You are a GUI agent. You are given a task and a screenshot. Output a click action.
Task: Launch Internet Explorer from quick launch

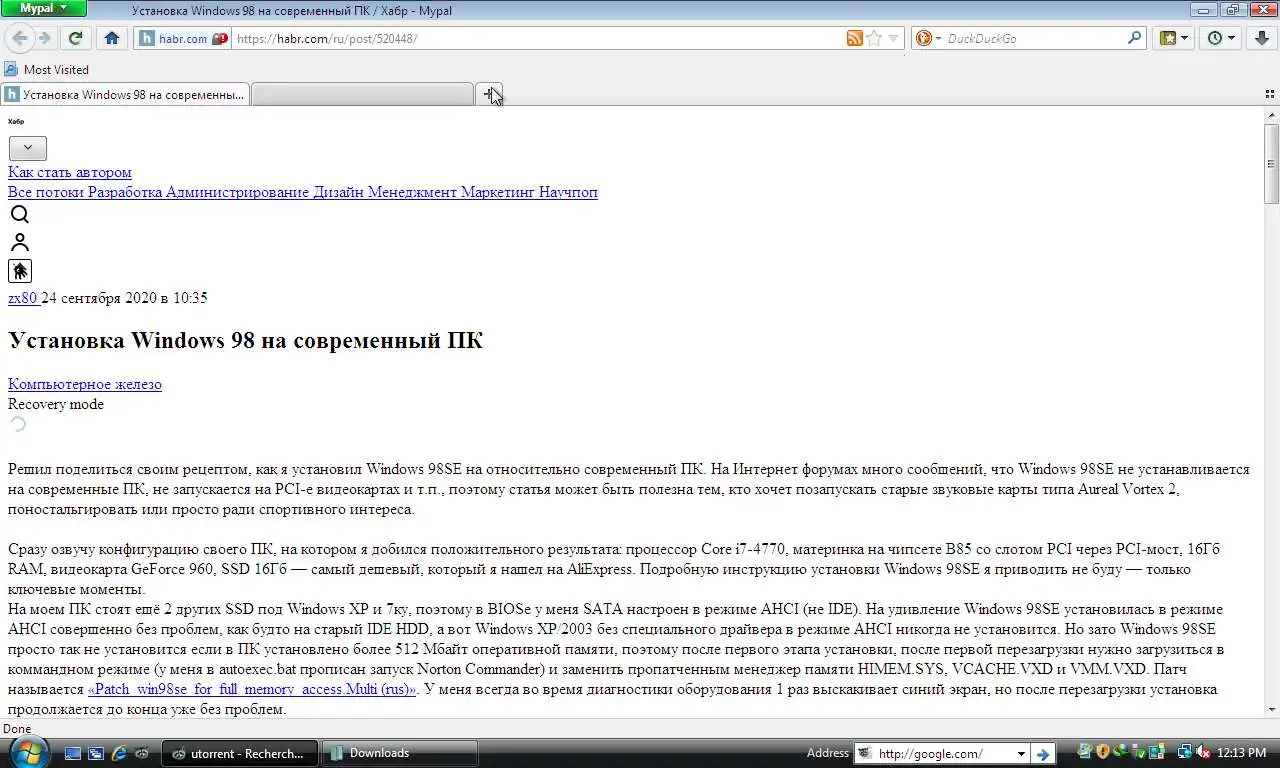click(119, 753)
